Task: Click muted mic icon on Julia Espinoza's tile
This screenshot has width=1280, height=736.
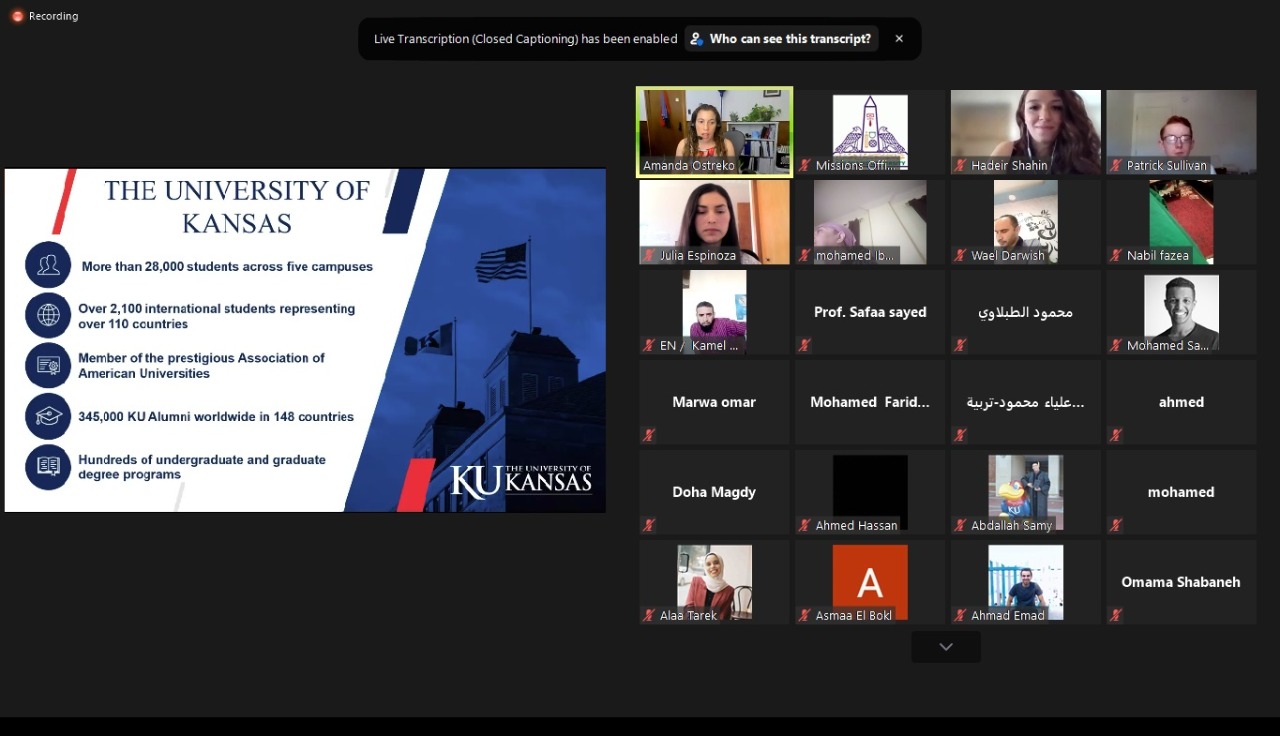Action: click(x=649, y=256)
